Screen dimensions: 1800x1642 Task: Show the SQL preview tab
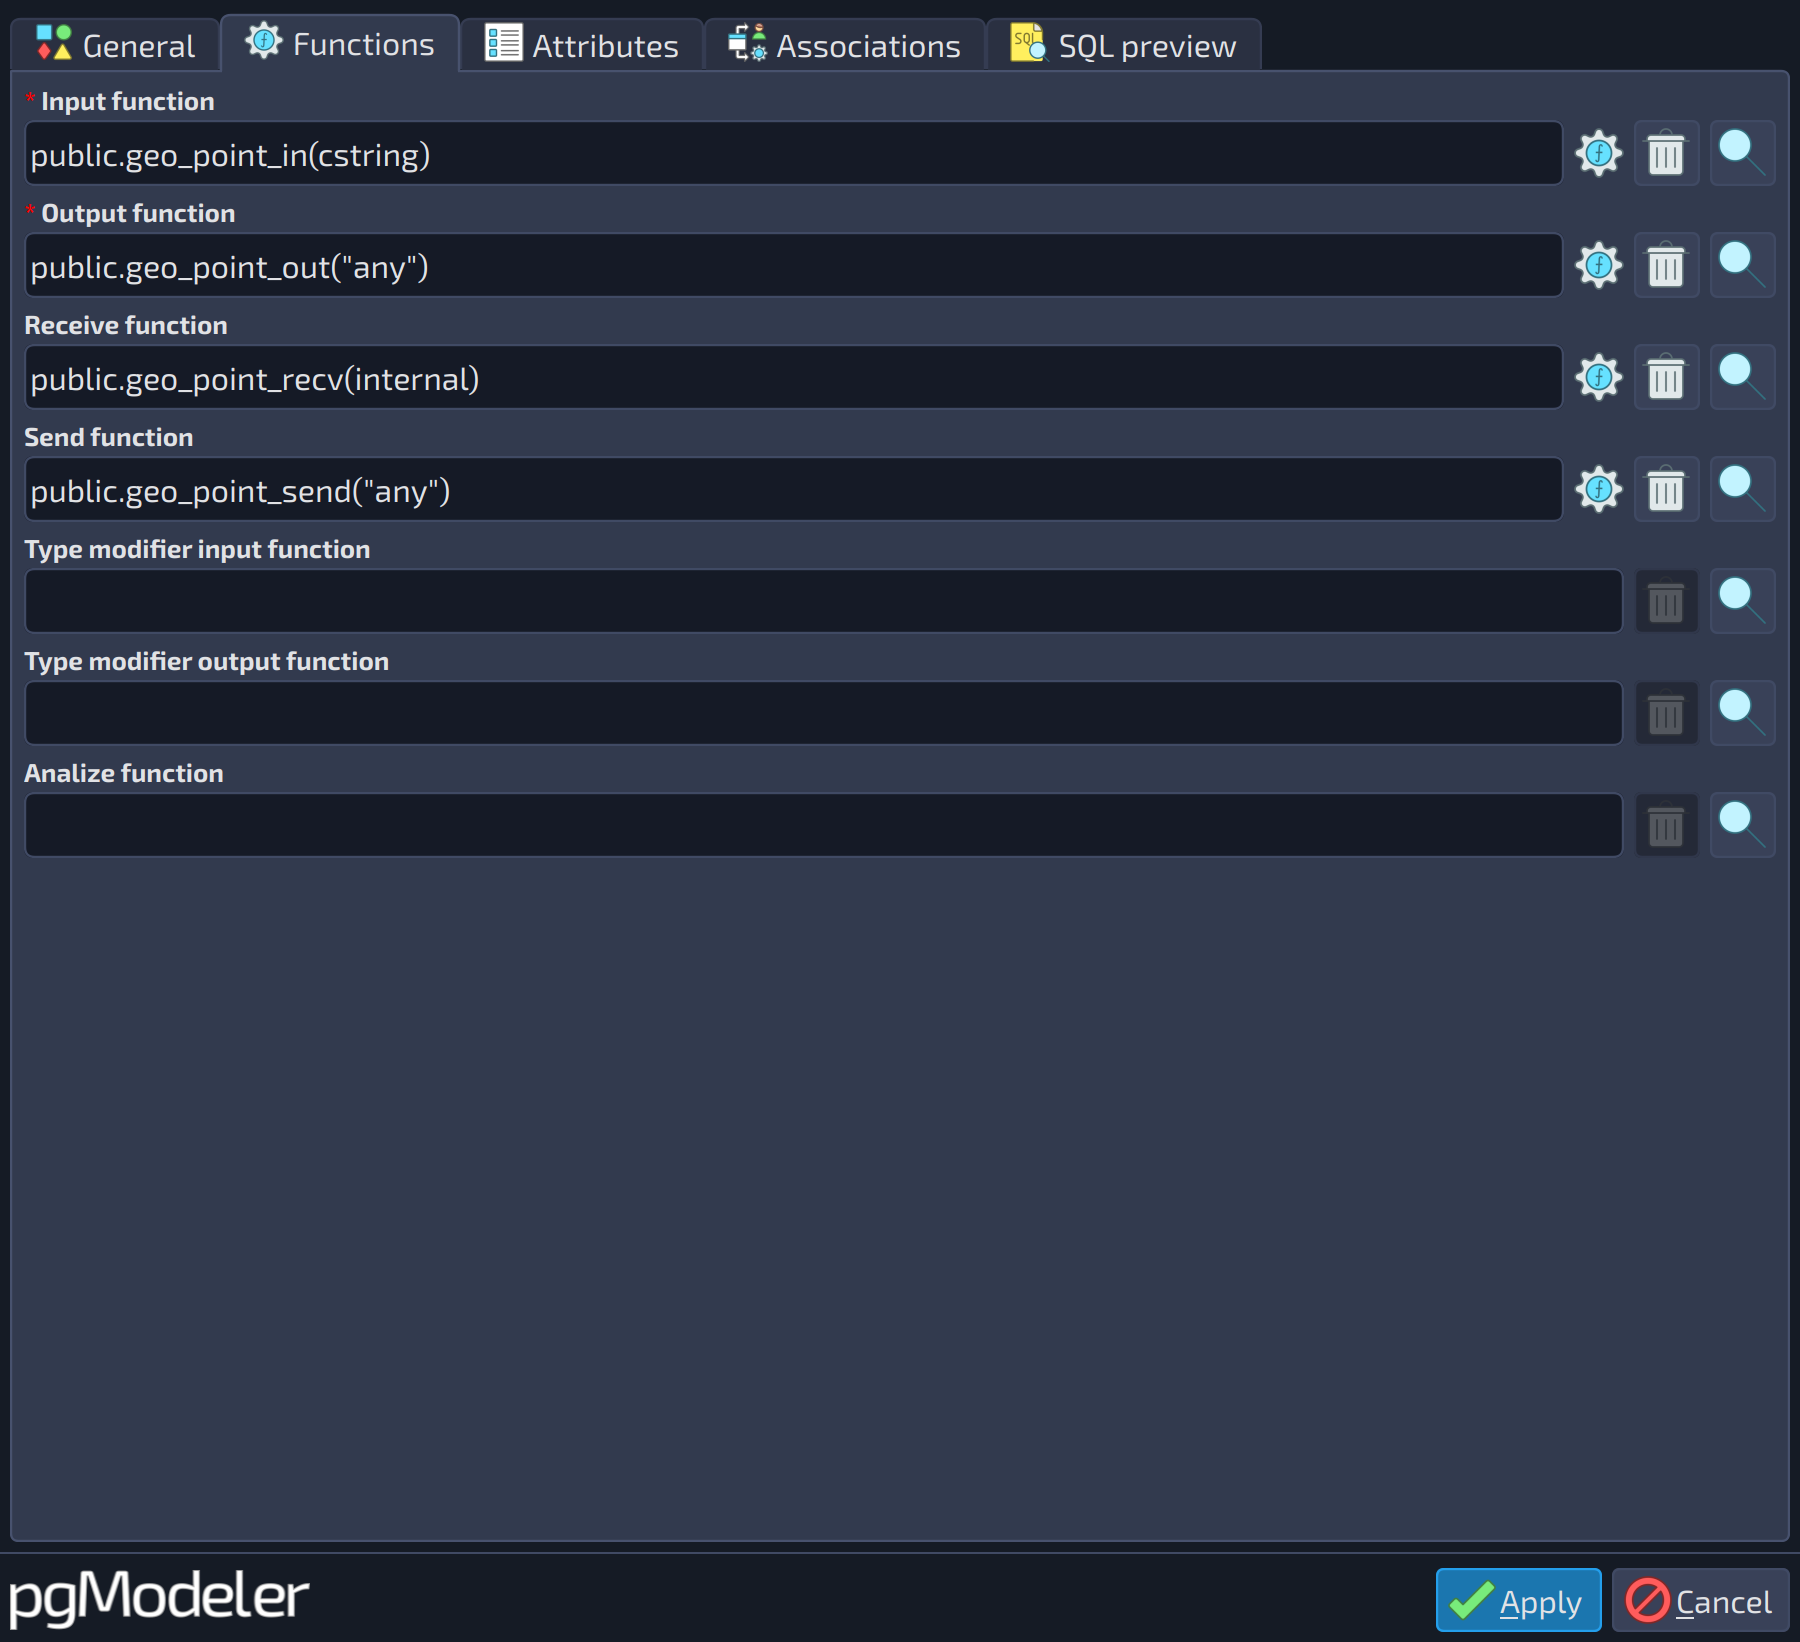pos(1124,46)
